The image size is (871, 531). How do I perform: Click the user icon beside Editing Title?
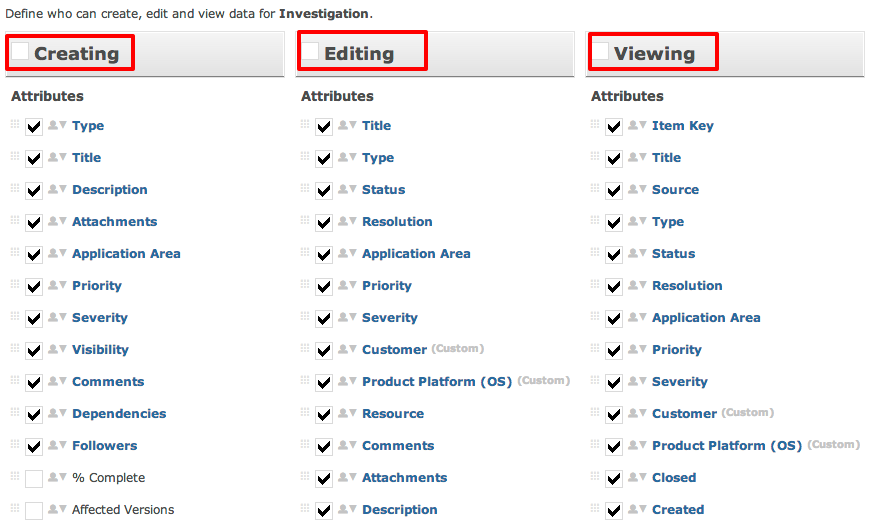pyautogui.click(x=347, y=126)
